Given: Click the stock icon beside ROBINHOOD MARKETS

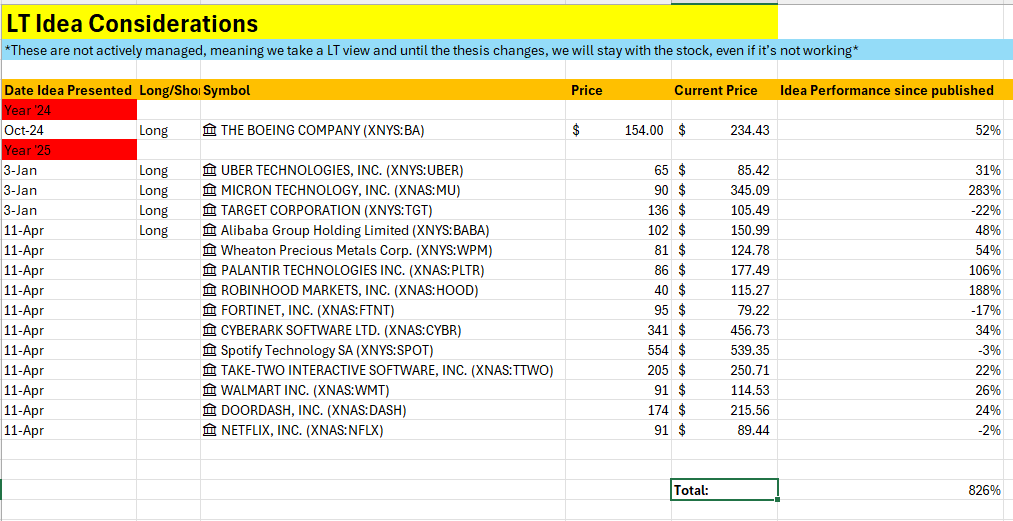Looking at the screenshot, I should pyautogui.click(x=210, y=291).
